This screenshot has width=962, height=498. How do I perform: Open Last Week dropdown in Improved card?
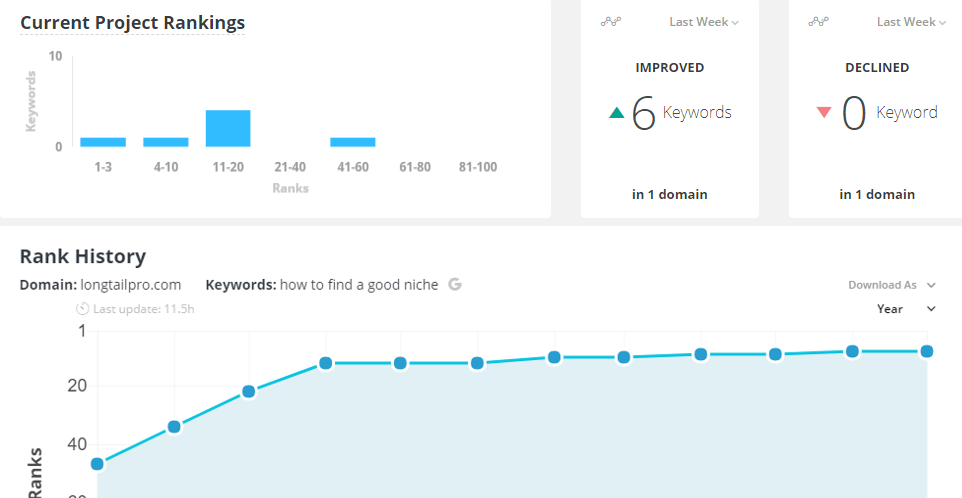pos(704,22)
